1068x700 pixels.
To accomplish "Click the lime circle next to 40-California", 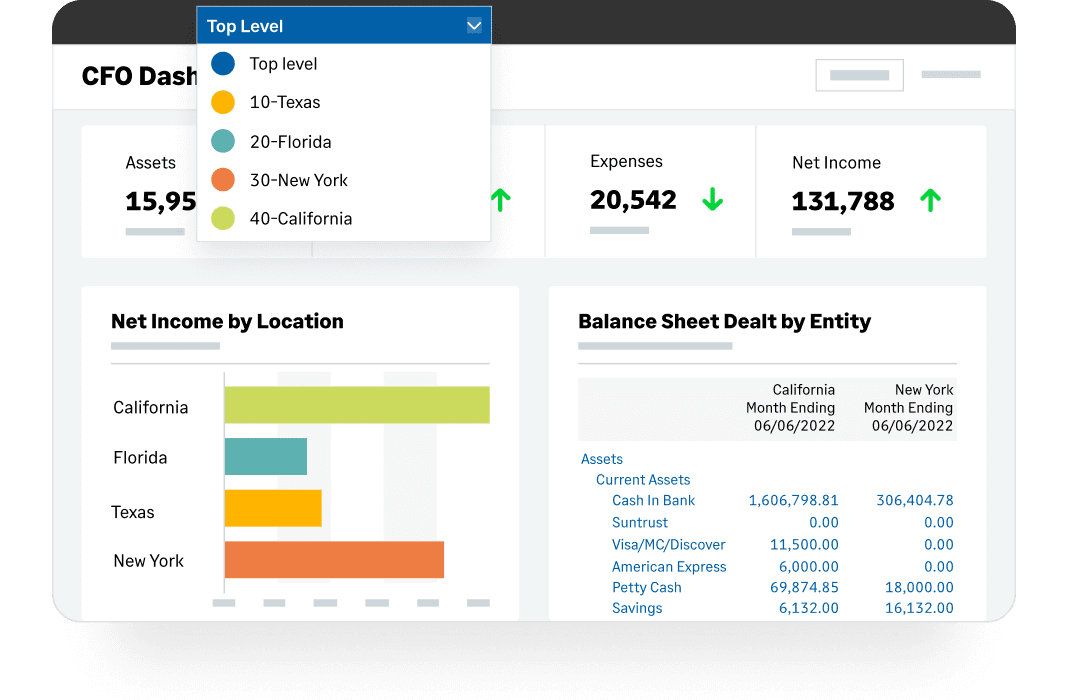I will tap(223, 218).
